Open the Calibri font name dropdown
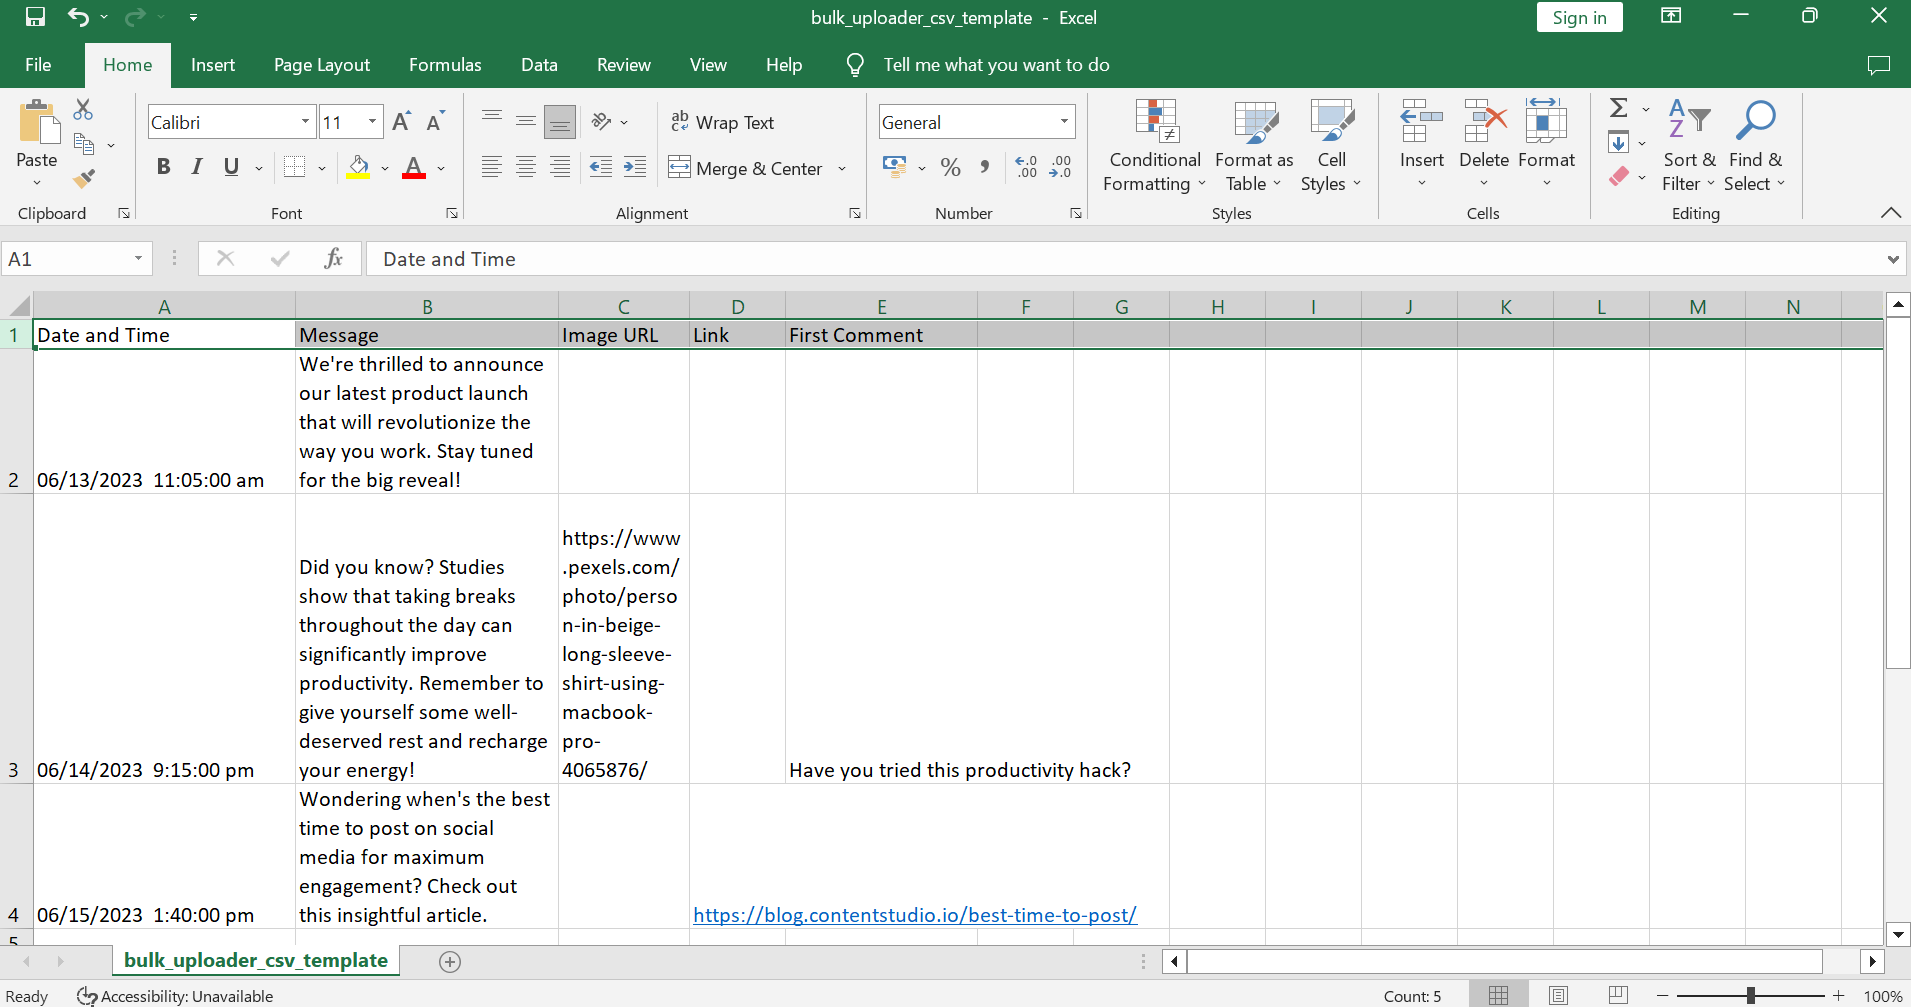The height and width of the screenshot is (1007, 1911). click(305, 122)
